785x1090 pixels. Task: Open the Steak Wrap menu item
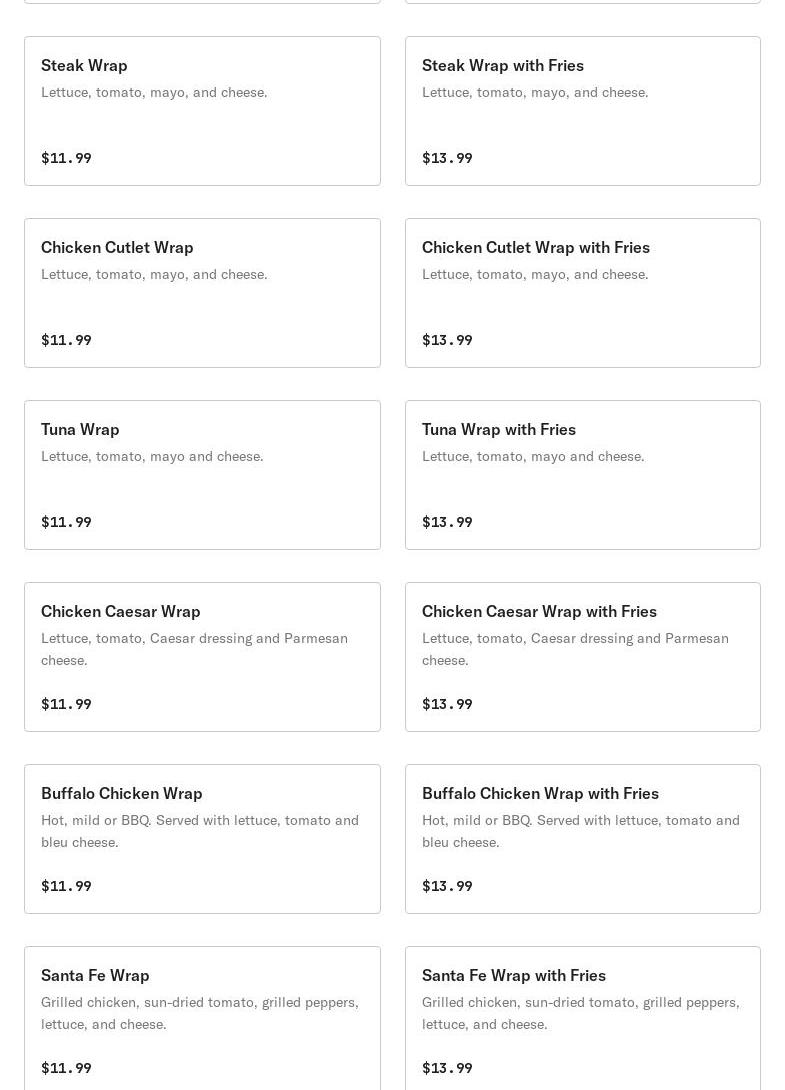(202, 111)
